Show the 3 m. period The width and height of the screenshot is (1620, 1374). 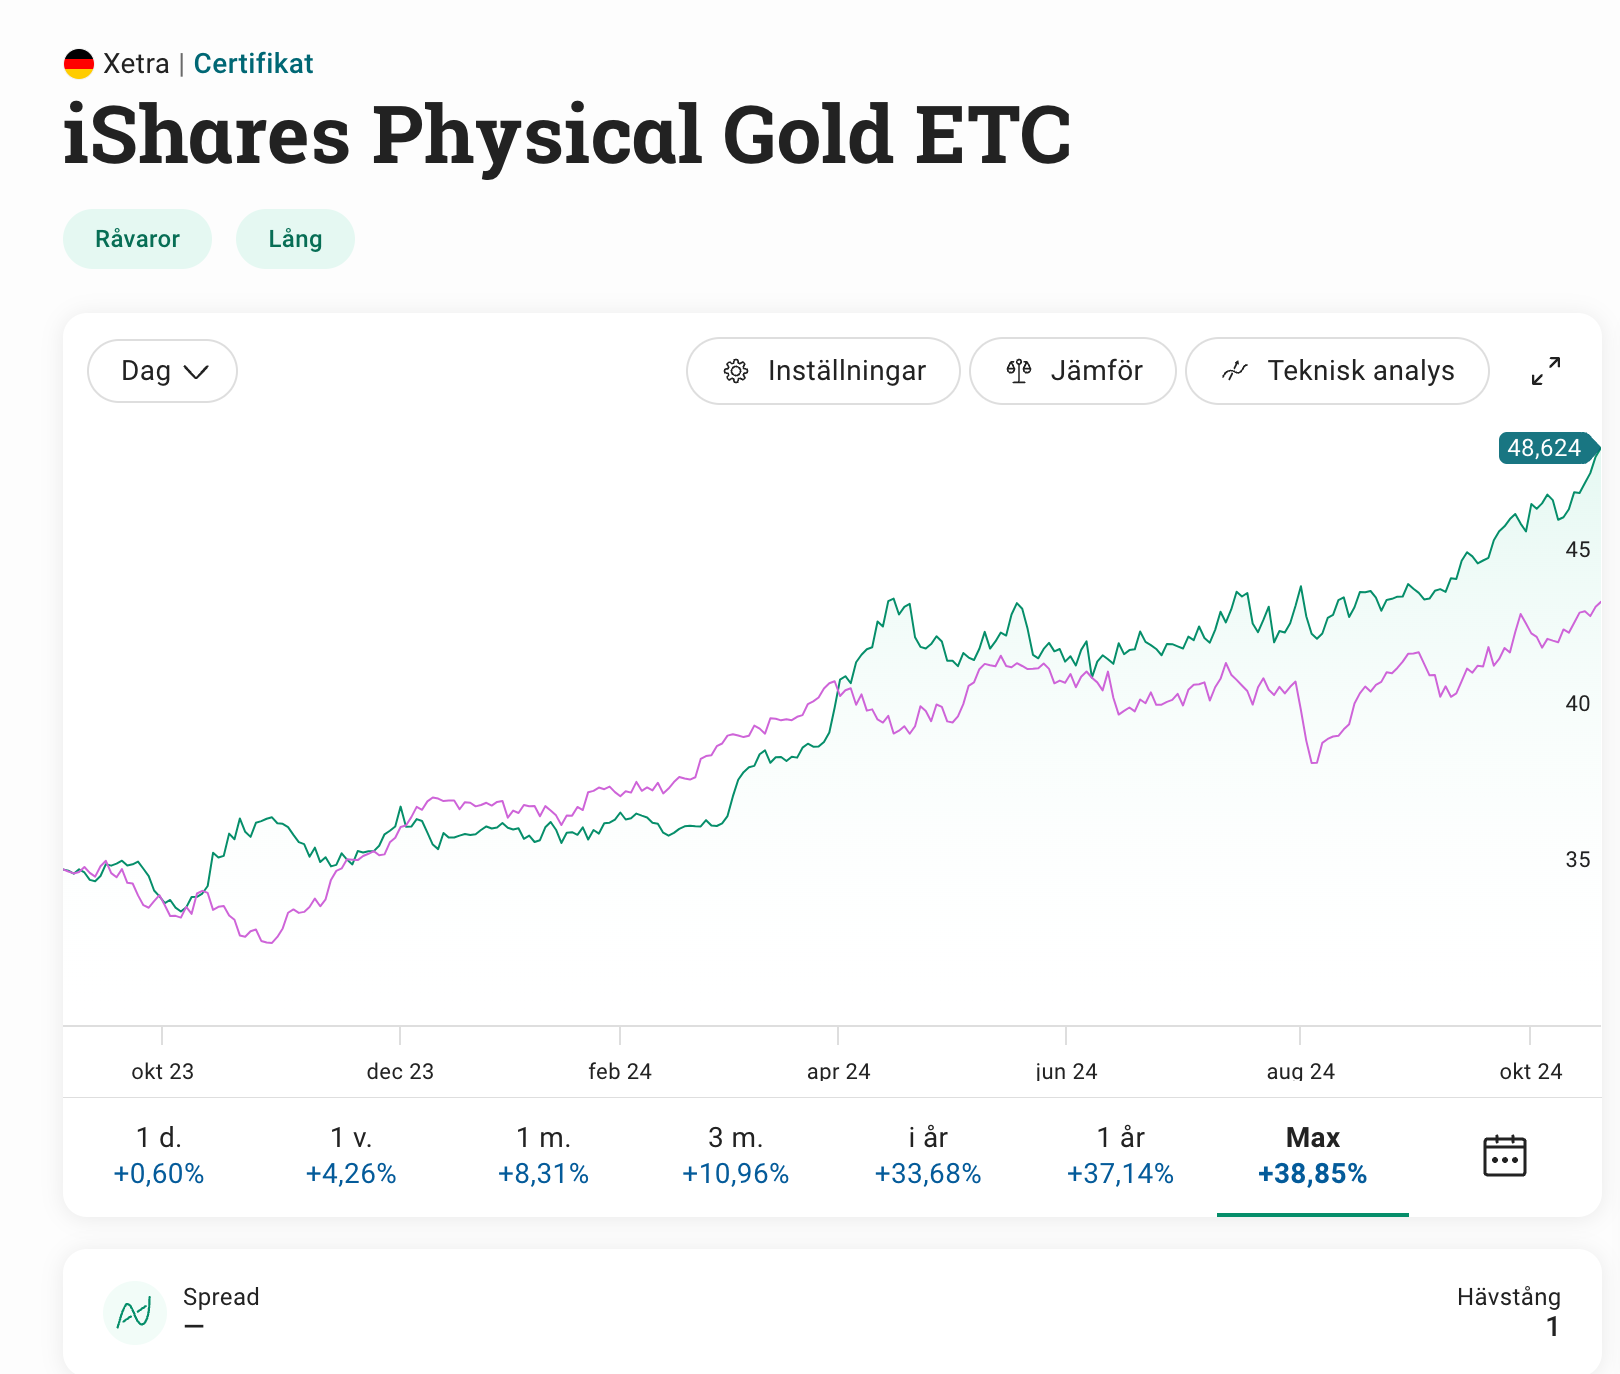tap(735, 1155)
